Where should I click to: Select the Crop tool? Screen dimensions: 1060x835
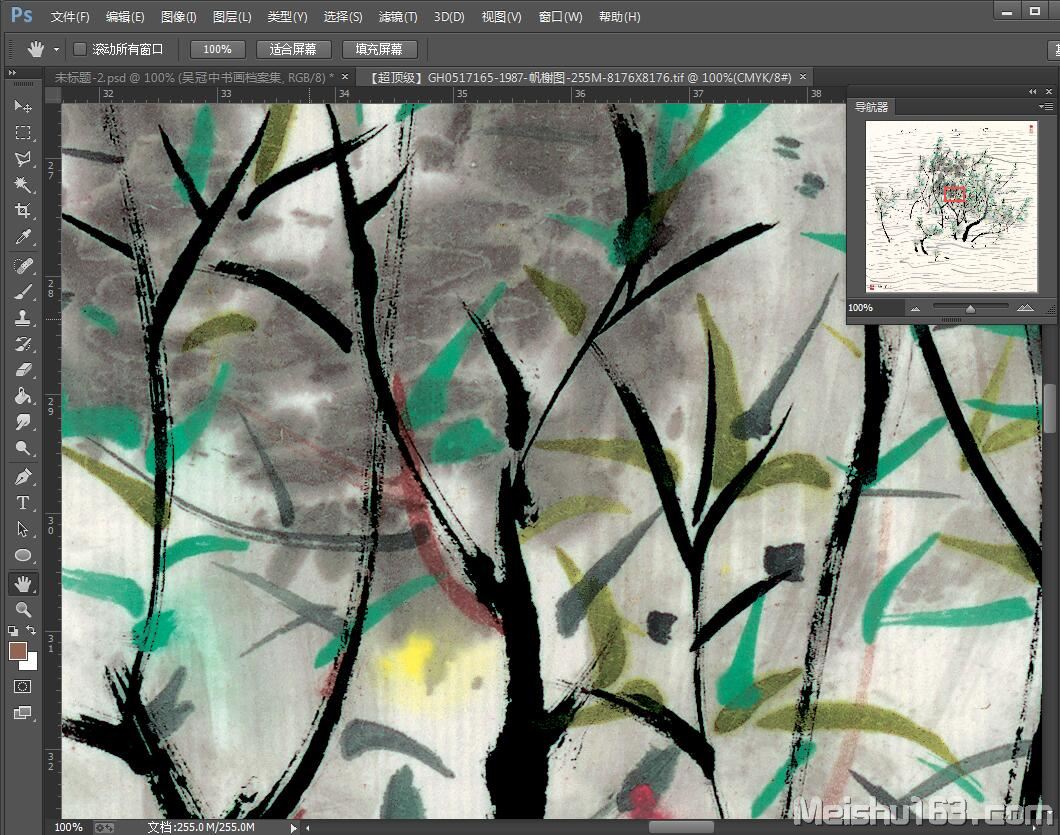tap(23, 211)
